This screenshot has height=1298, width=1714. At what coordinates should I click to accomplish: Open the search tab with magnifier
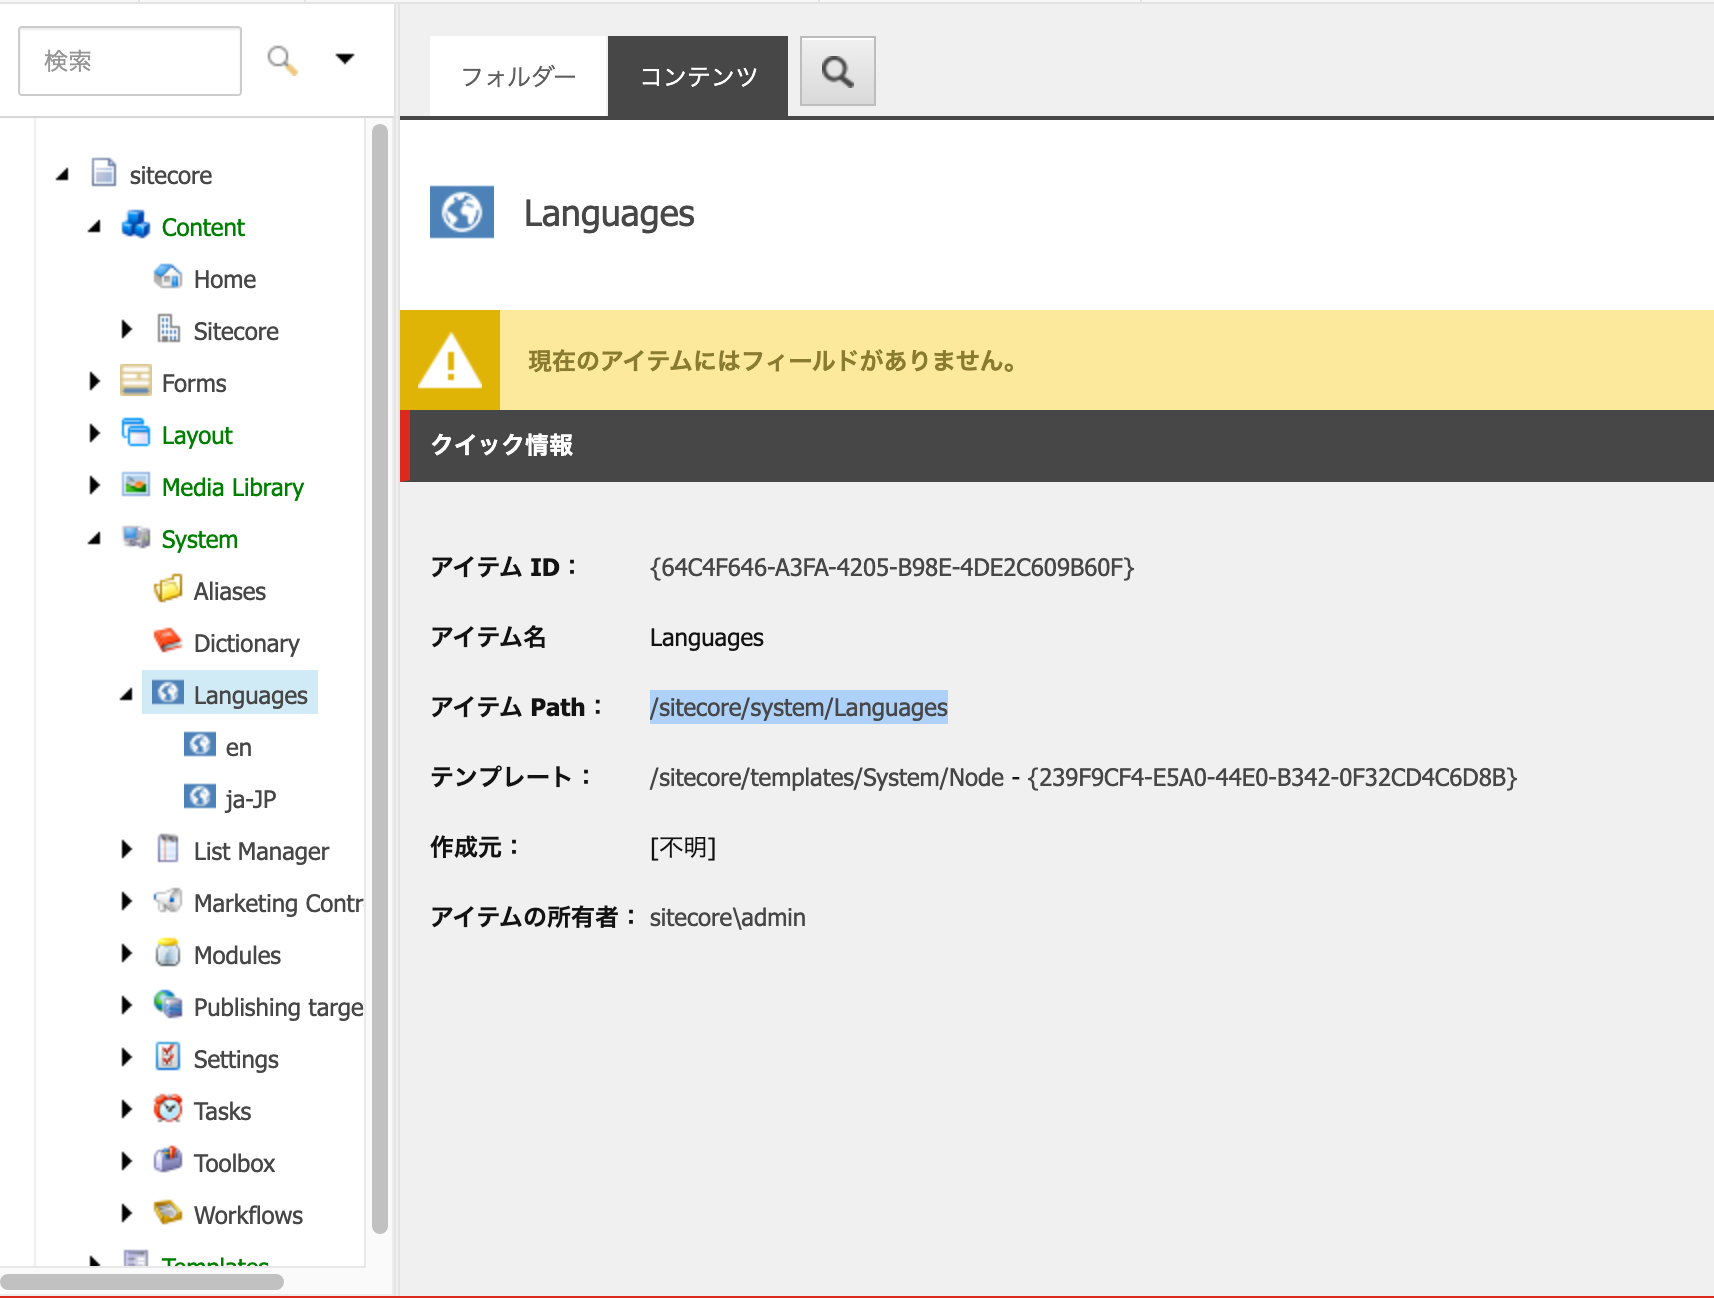pos(838,71)
